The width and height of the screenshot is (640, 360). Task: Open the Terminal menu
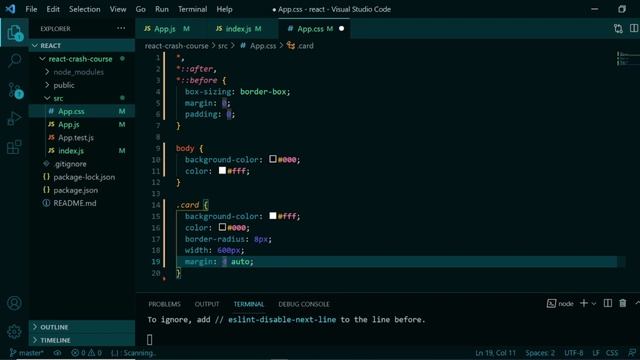click(192, 9)
